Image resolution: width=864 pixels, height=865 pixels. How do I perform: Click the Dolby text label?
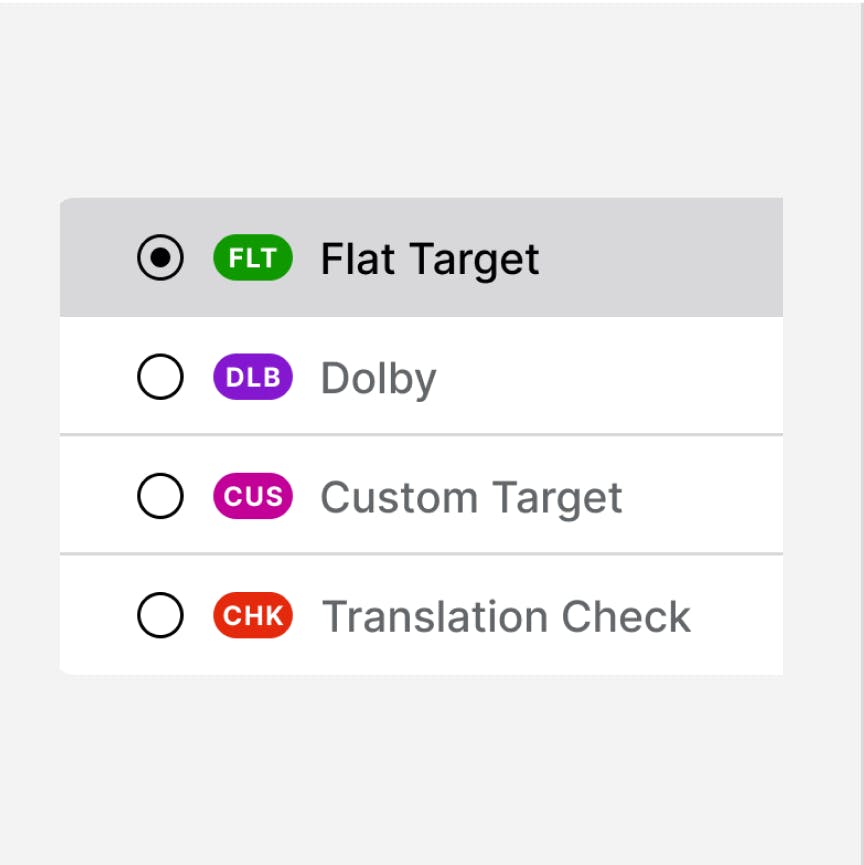click(x=378, y=379)
